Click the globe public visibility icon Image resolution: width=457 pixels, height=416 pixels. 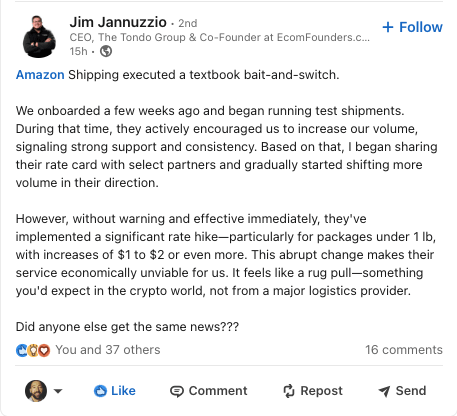point(106,51)
